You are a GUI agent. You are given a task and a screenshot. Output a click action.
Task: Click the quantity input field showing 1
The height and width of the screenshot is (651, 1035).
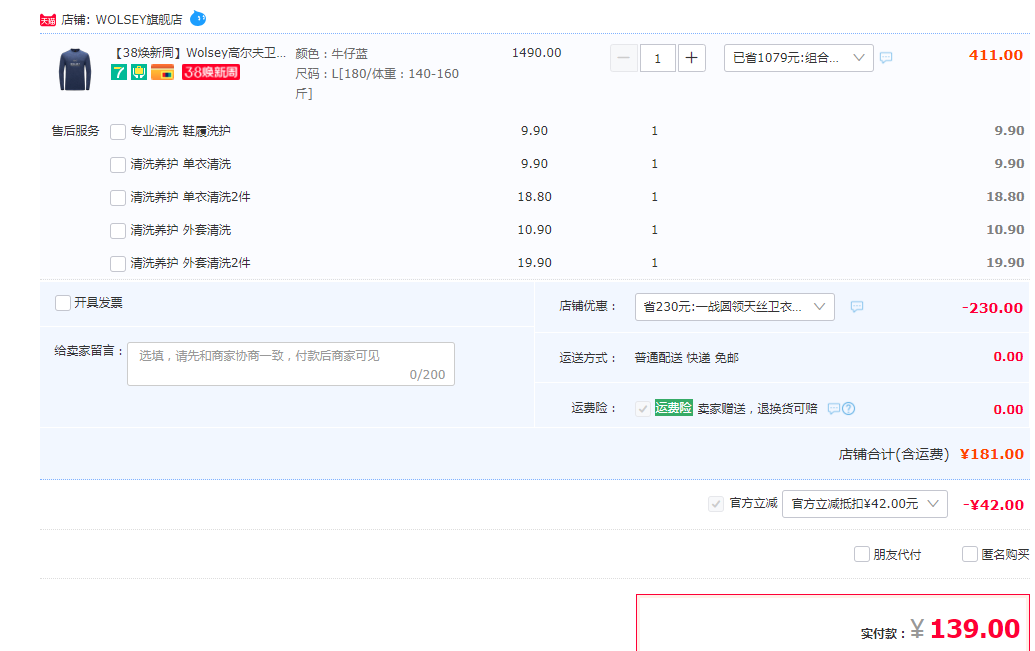[657, 58]
